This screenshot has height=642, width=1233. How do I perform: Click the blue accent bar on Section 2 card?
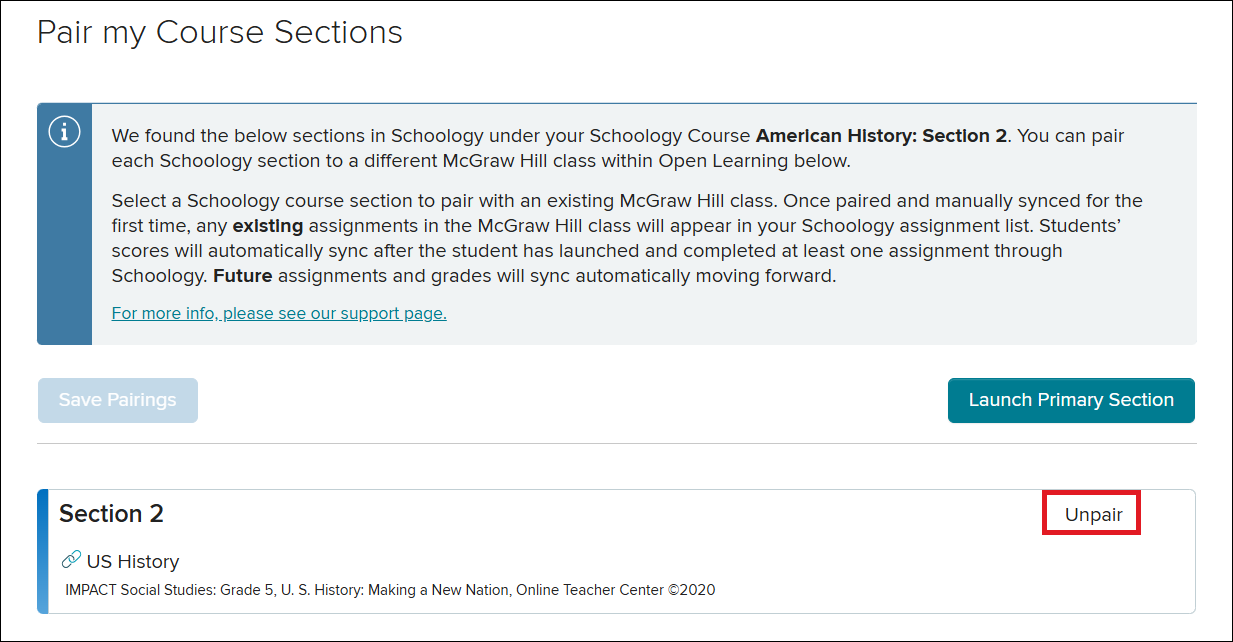coord(42,551)
